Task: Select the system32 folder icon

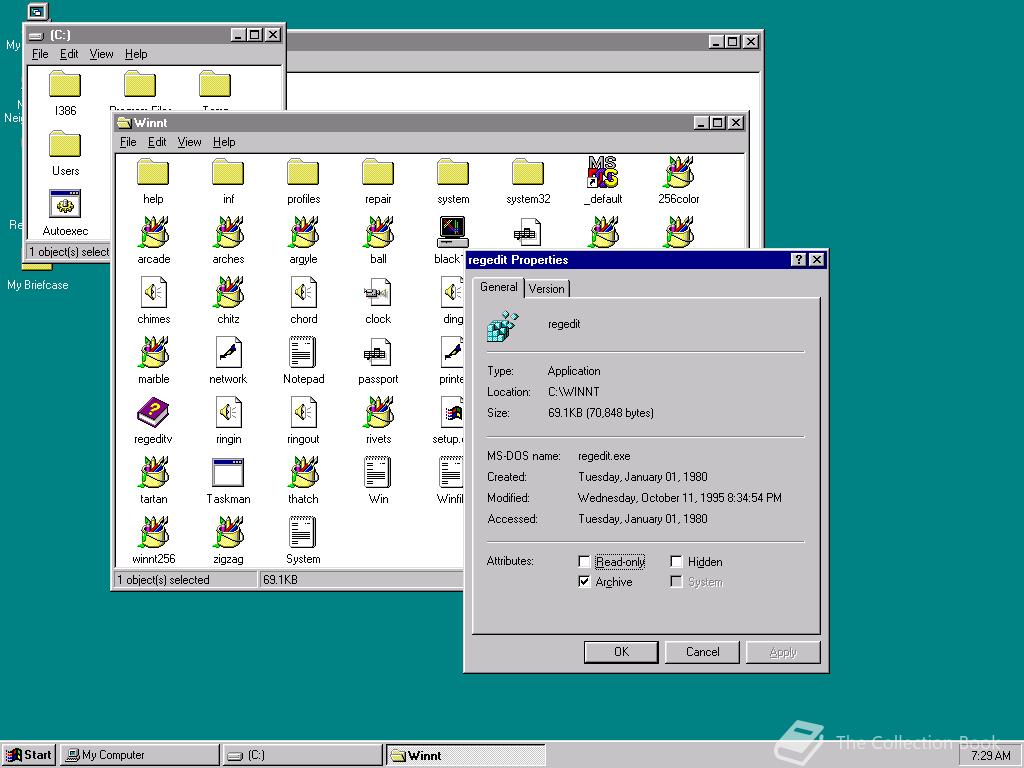Action: (x=528, y=172)
